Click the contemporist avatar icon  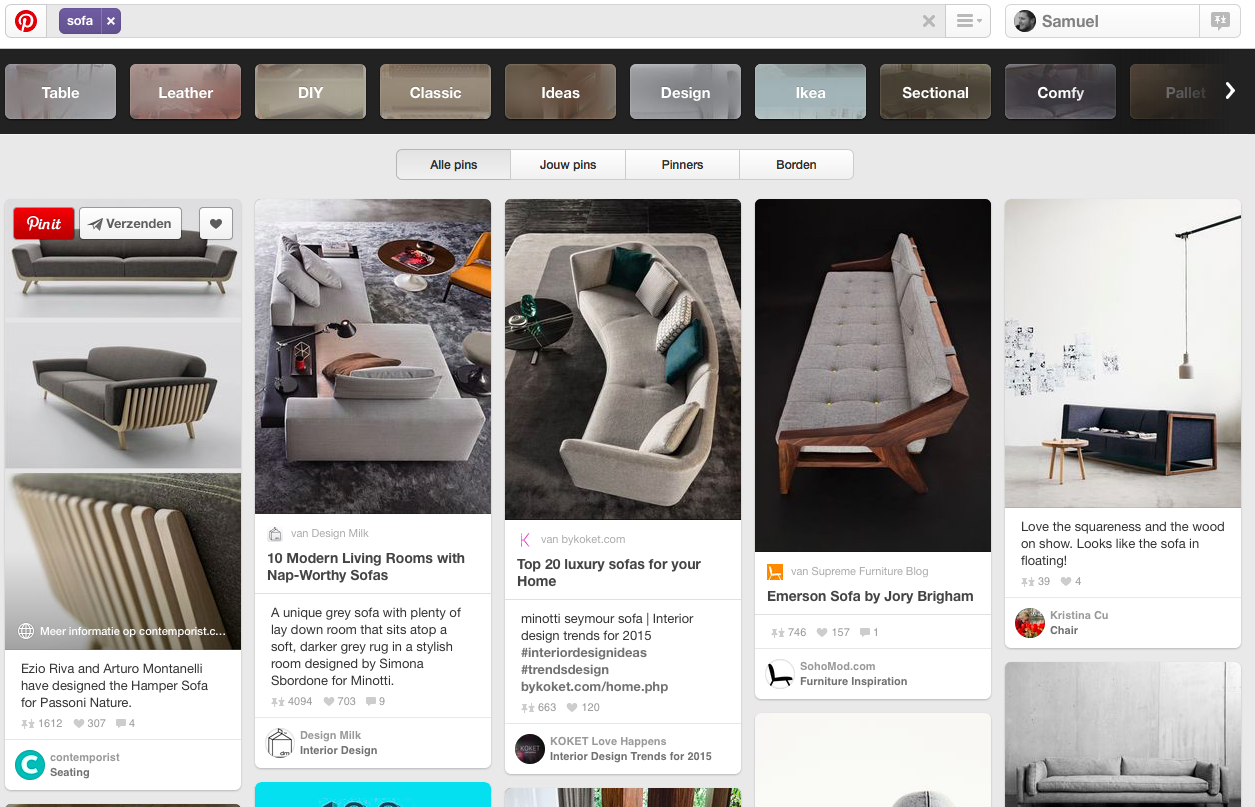coord(30,765)
